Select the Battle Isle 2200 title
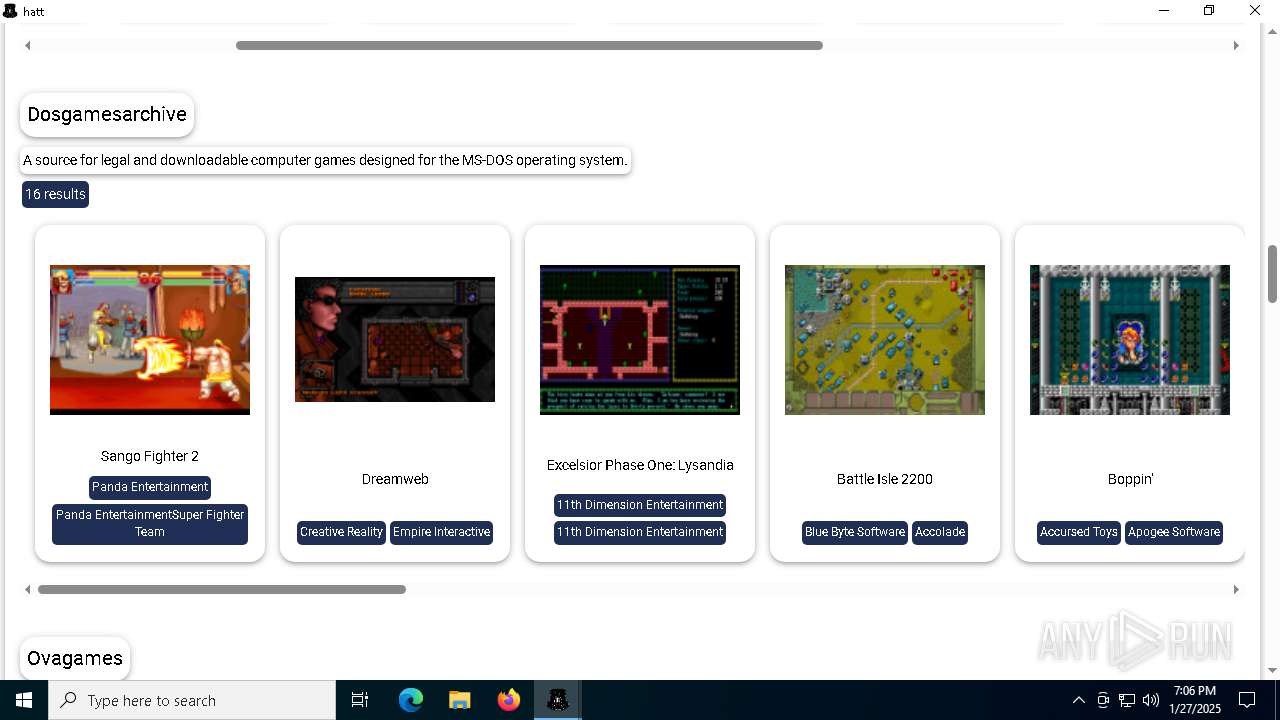The height and width of the screenshot is (720, 1280). pyautogui.click(x=885, y=479)
